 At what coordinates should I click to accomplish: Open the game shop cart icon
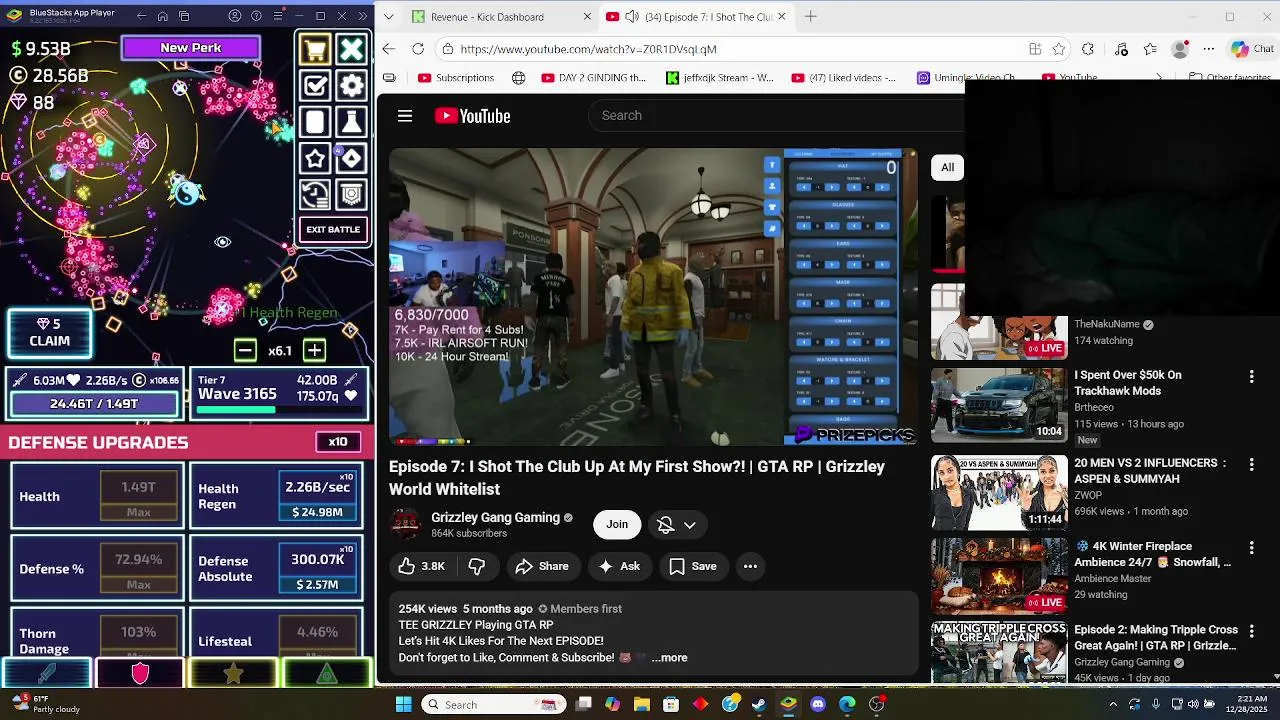(x=315, y=50)
